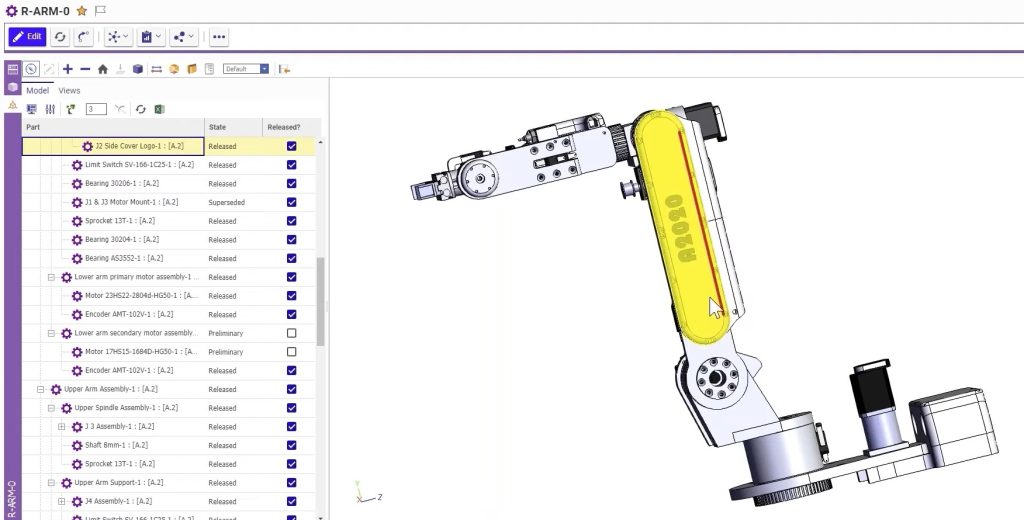
Task: Check Released box for Motor 17HS15-1684D-HG50-1
Action: (291, 352)
